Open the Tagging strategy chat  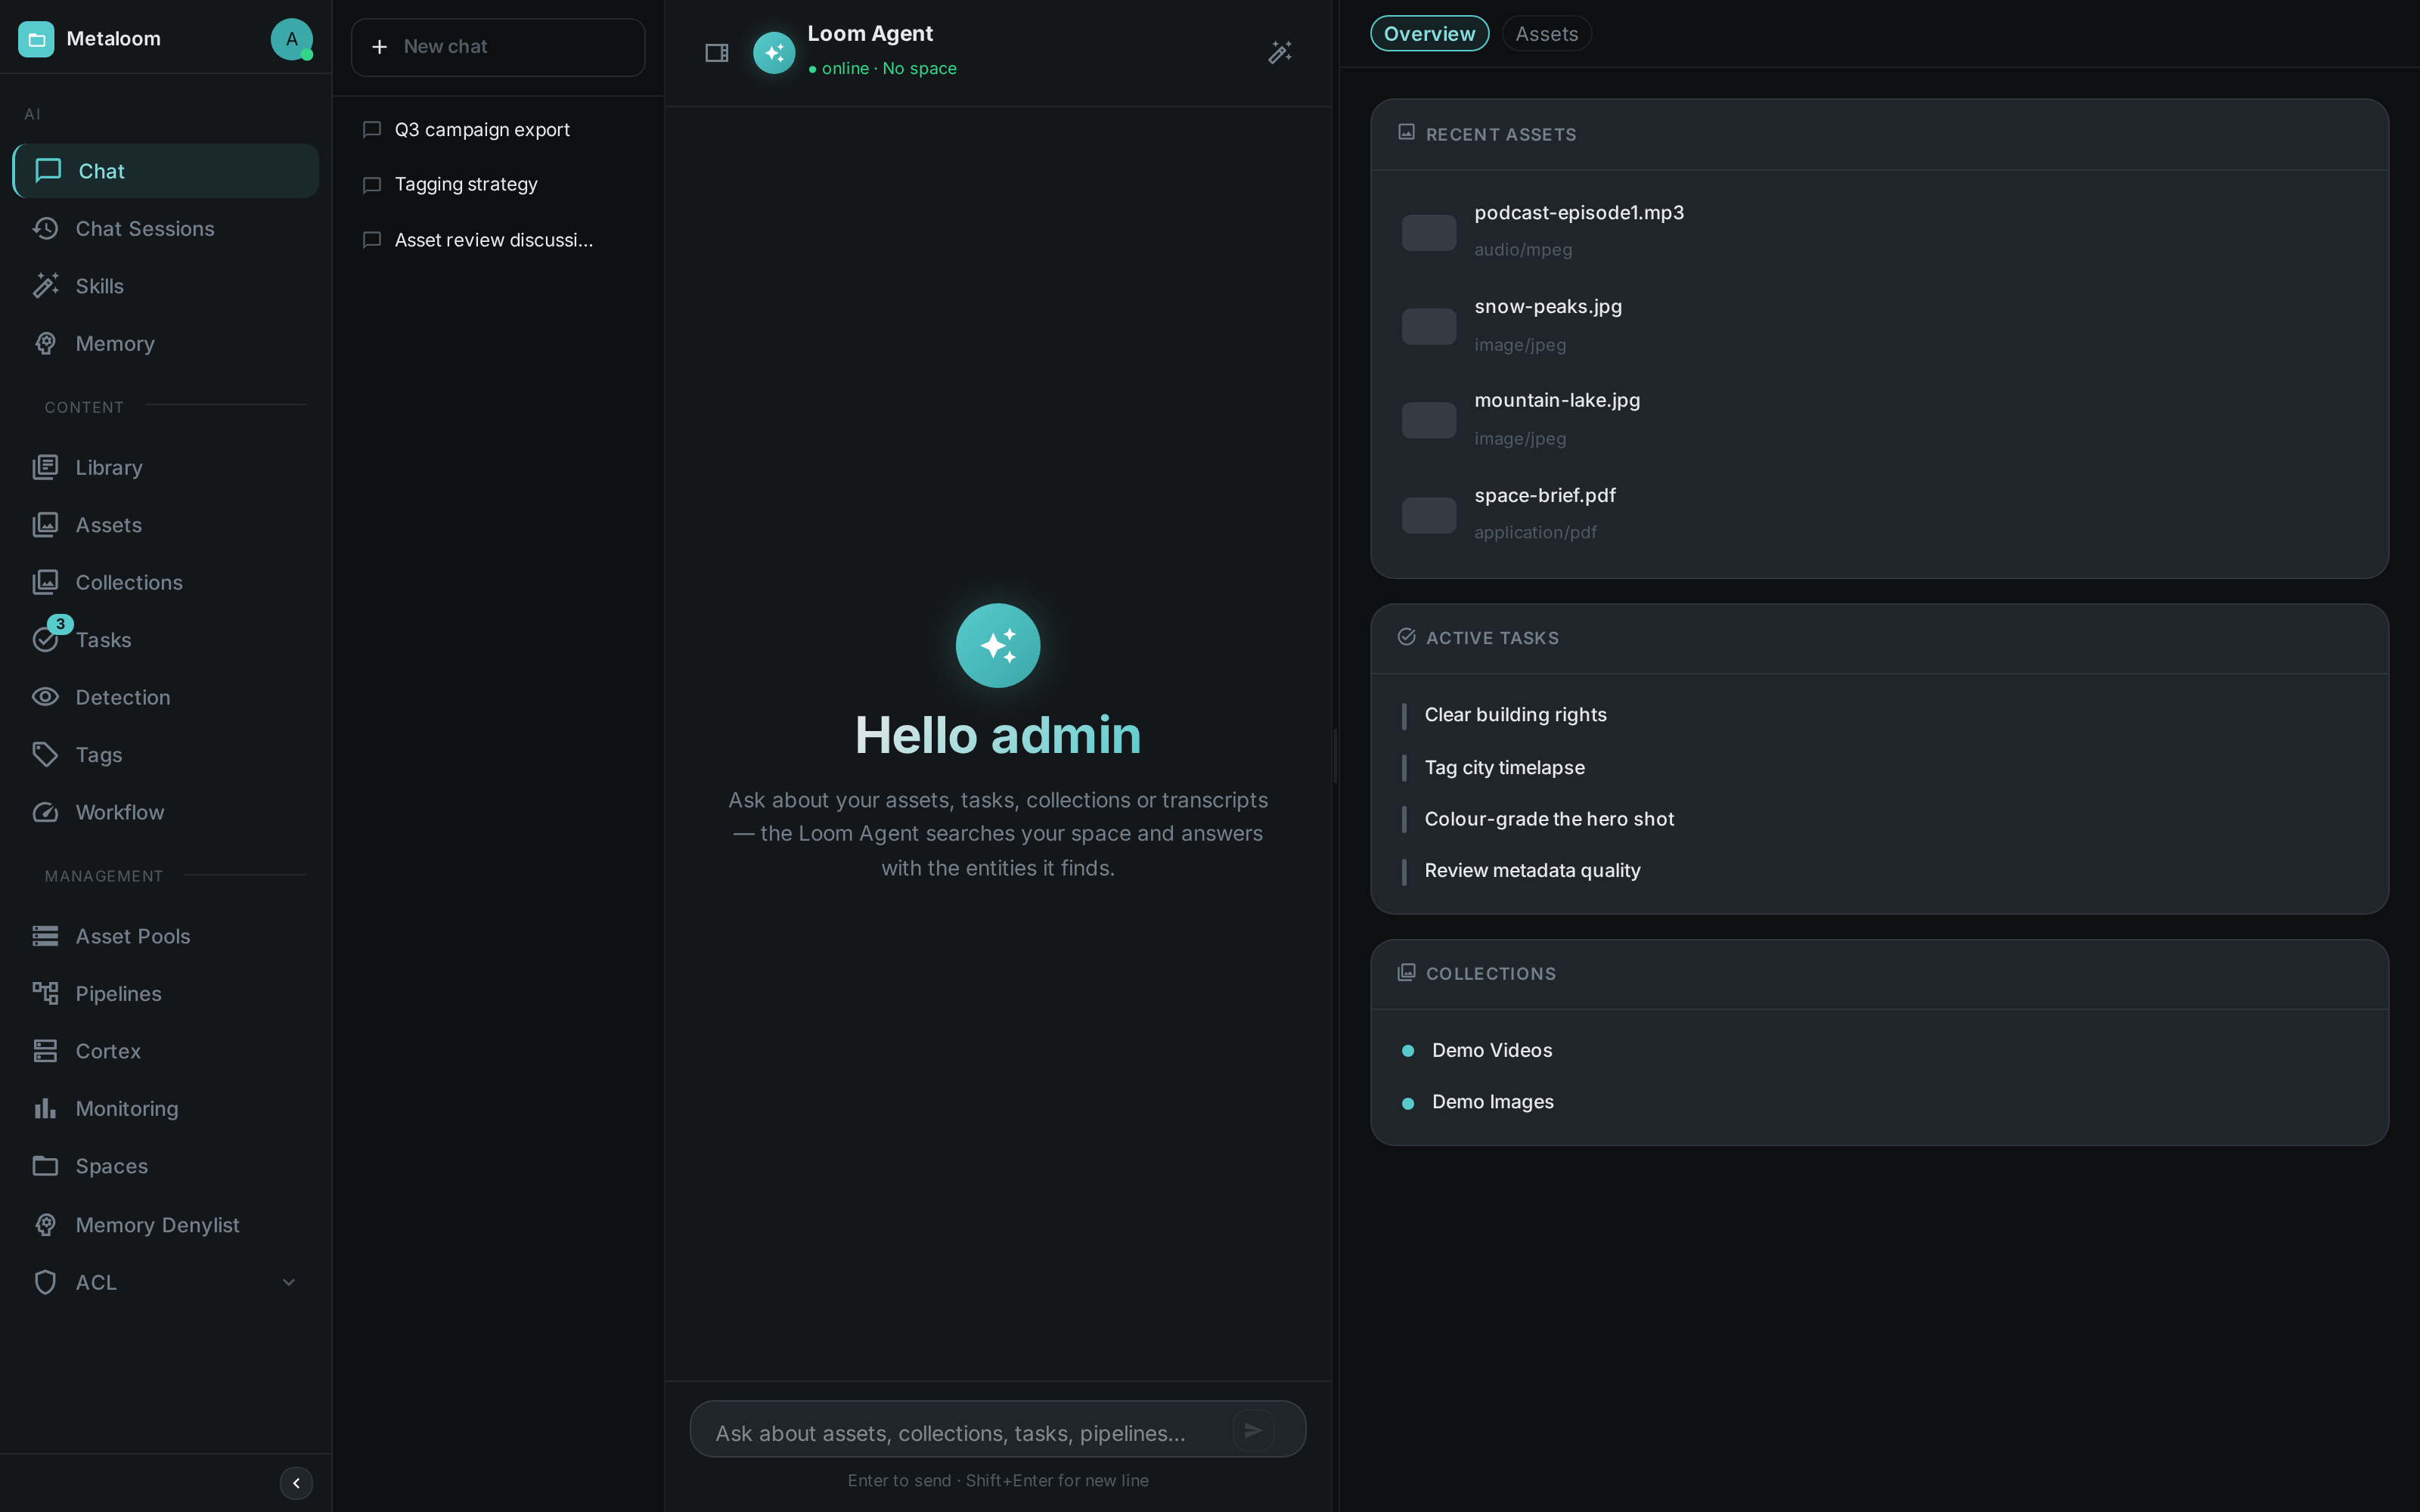[498, 184]
